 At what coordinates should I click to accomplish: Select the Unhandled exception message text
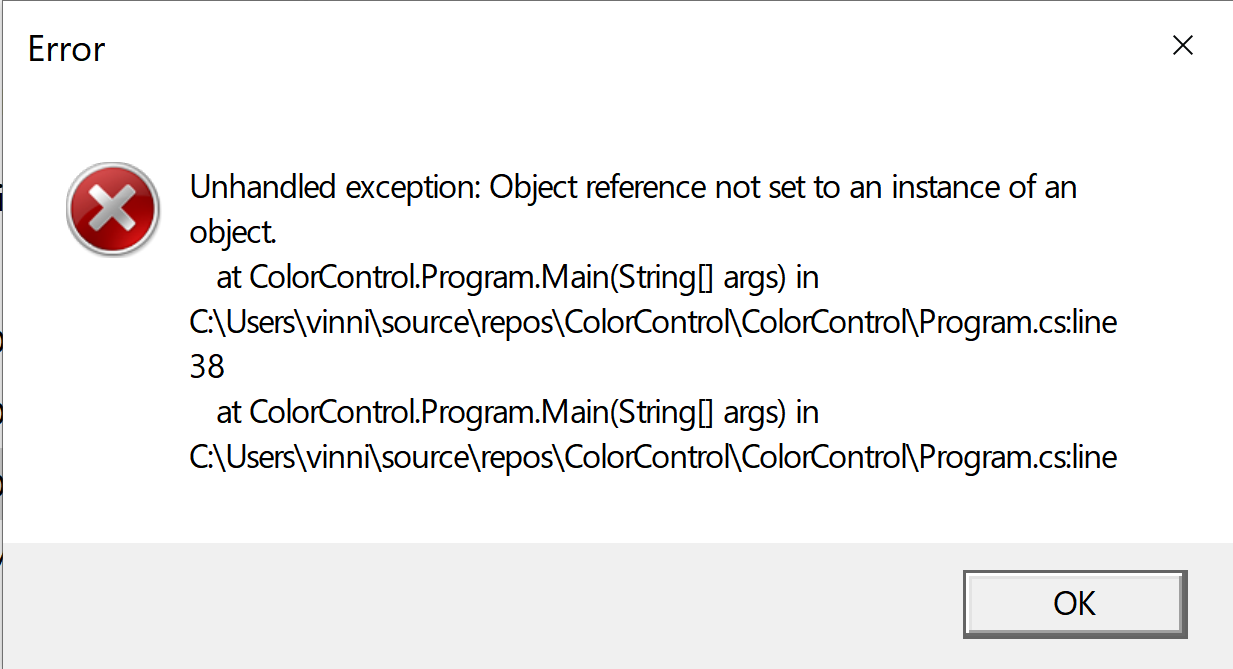tap(632, 187)
